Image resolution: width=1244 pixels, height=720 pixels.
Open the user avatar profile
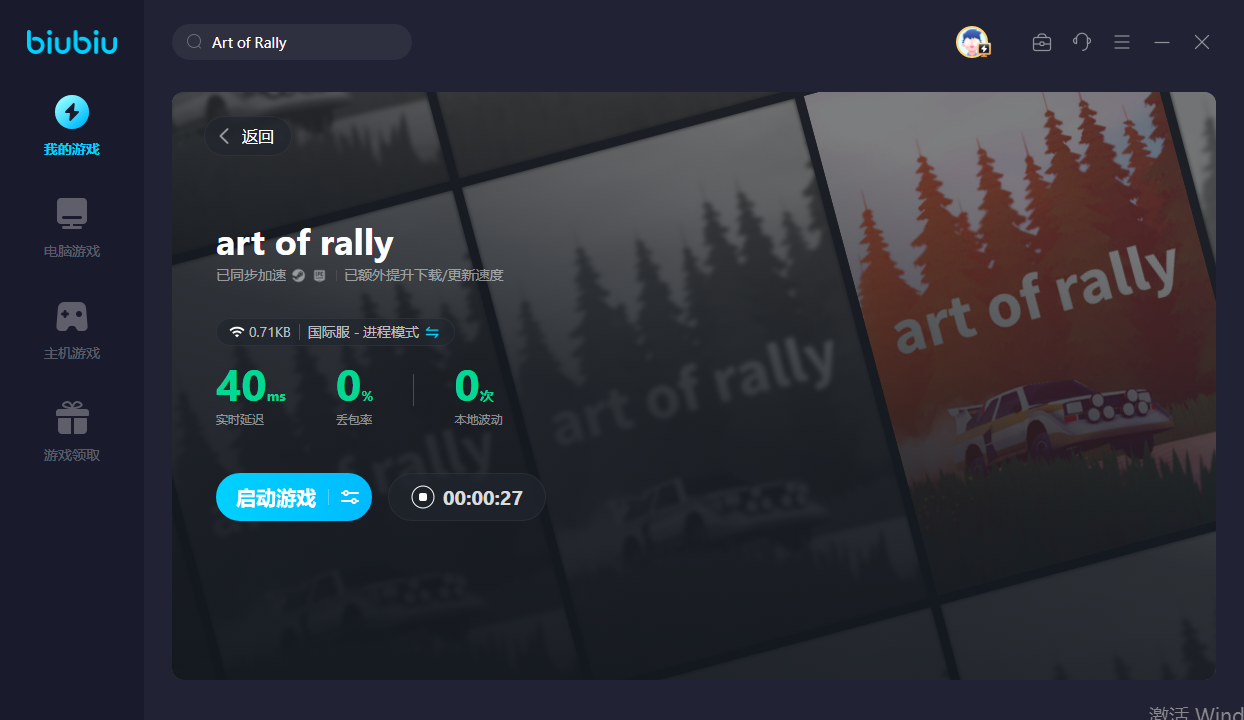click(972, 42)
